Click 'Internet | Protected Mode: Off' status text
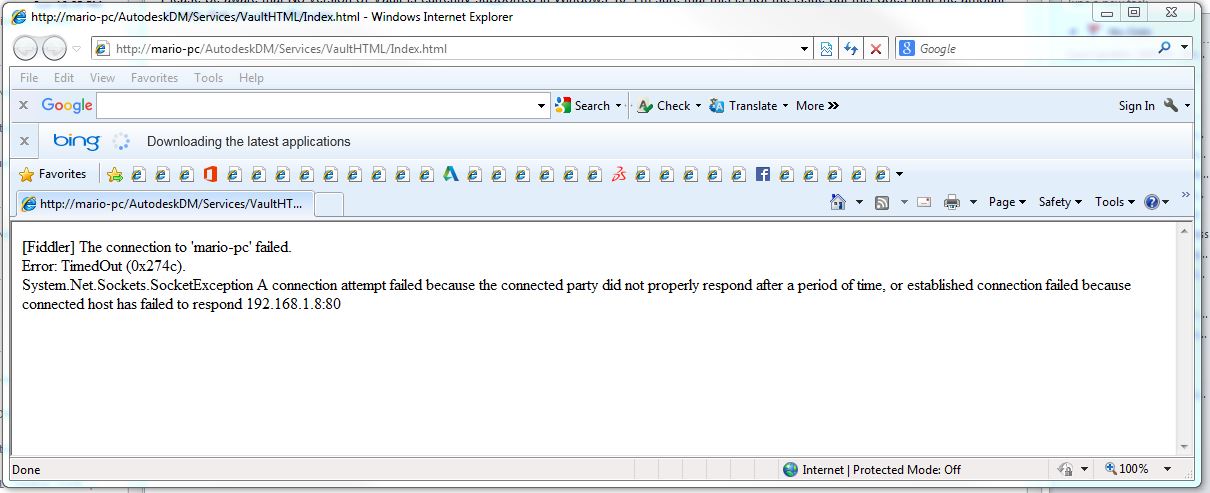The image size is (1210, 493). [x=882, y=469]
